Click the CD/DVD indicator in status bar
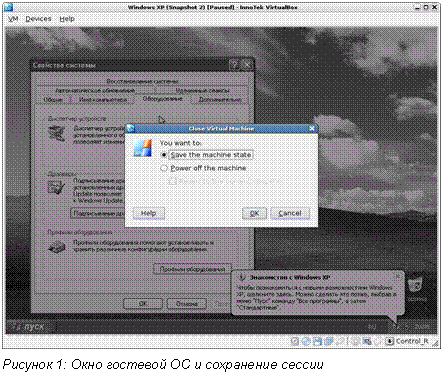Screen dimensions: 443x379 [x=306, y=341]
